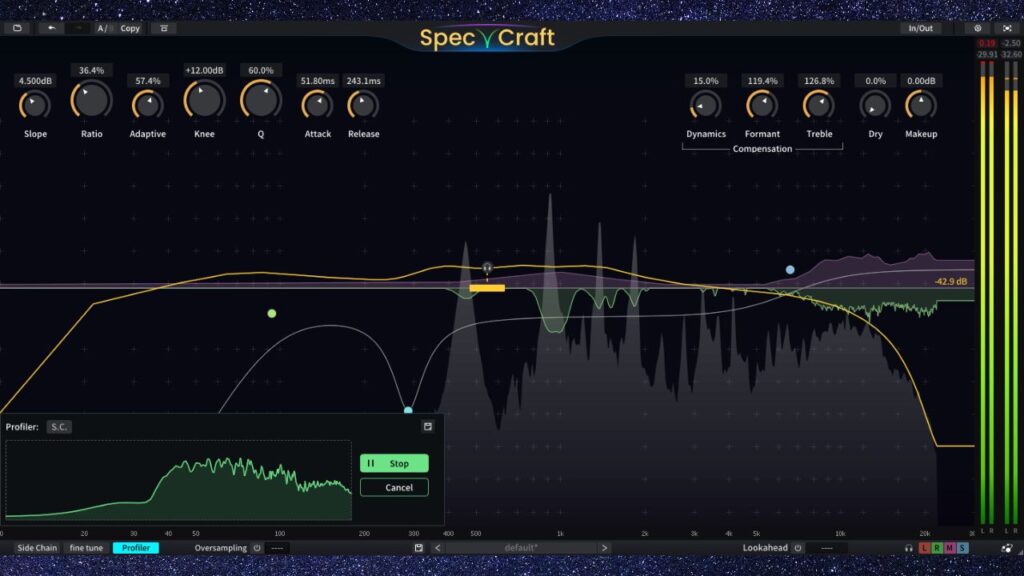Click the green profiler spectrum preview

coord(178,480)
